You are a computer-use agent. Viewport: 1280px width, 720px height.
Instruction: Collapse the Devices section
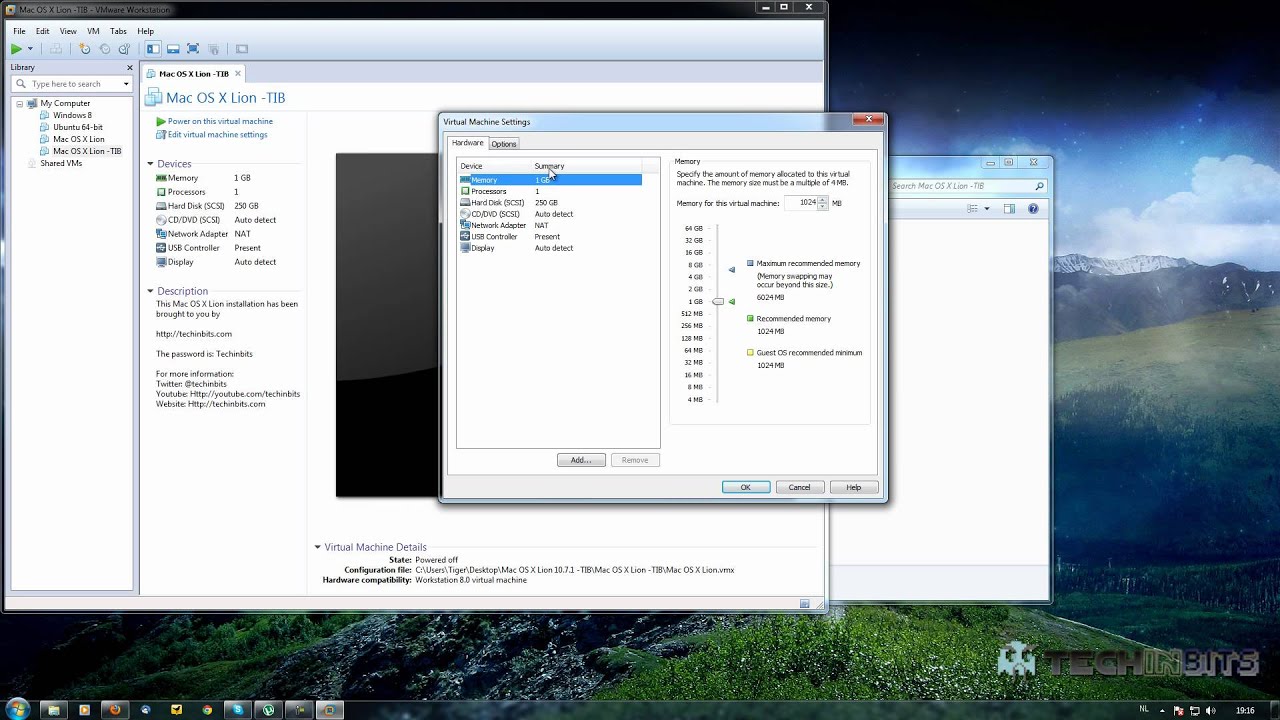[x=150, y=164]
